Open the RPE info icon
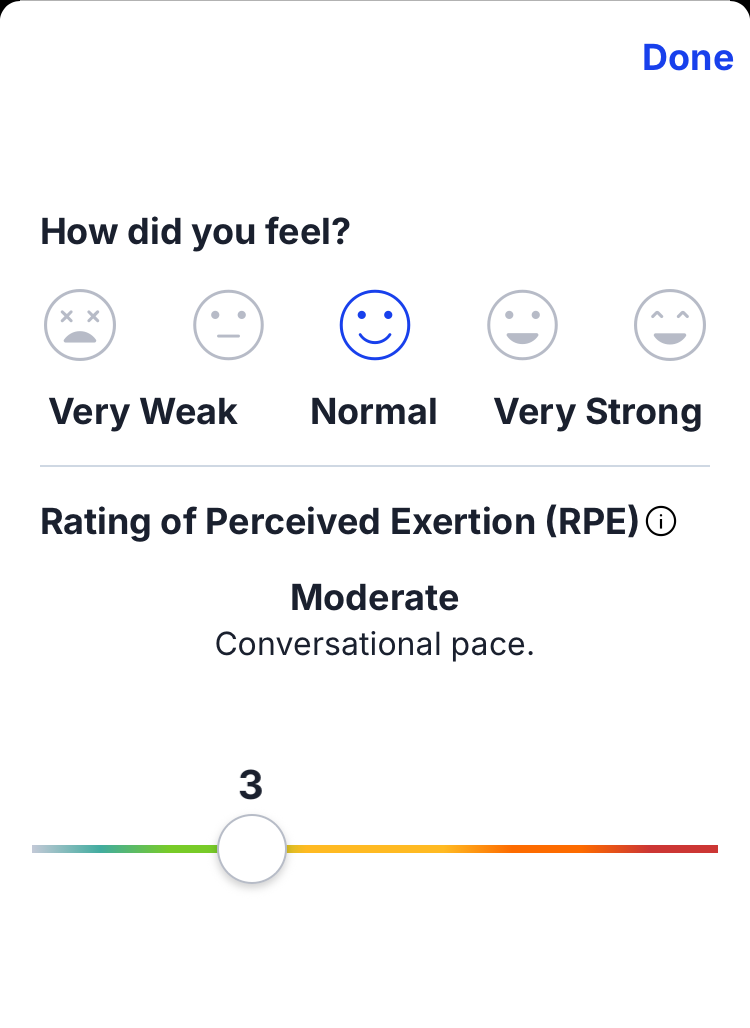The height and width of the screenshot is (1028, 750). 661,522
